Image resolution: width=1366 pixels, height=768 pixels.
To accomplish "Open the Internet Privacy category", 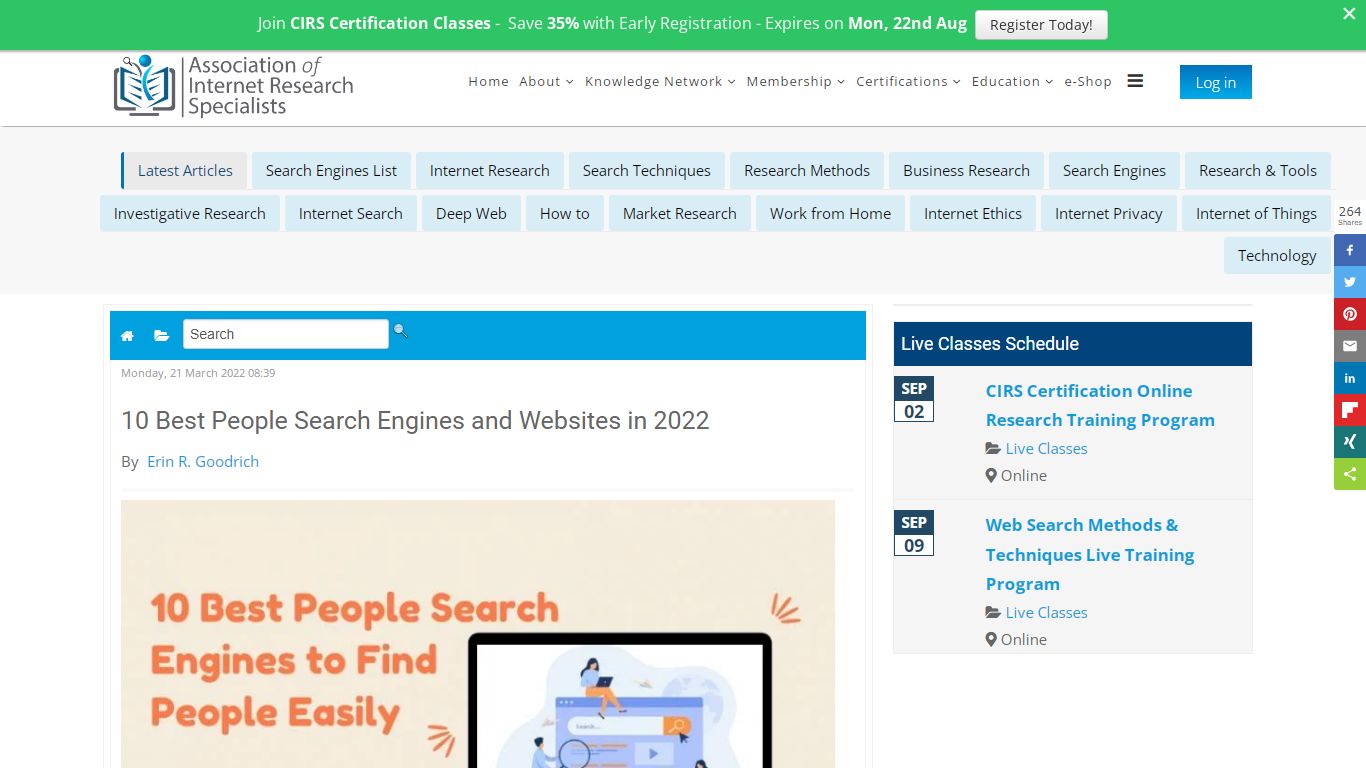I will point(1108,214).
